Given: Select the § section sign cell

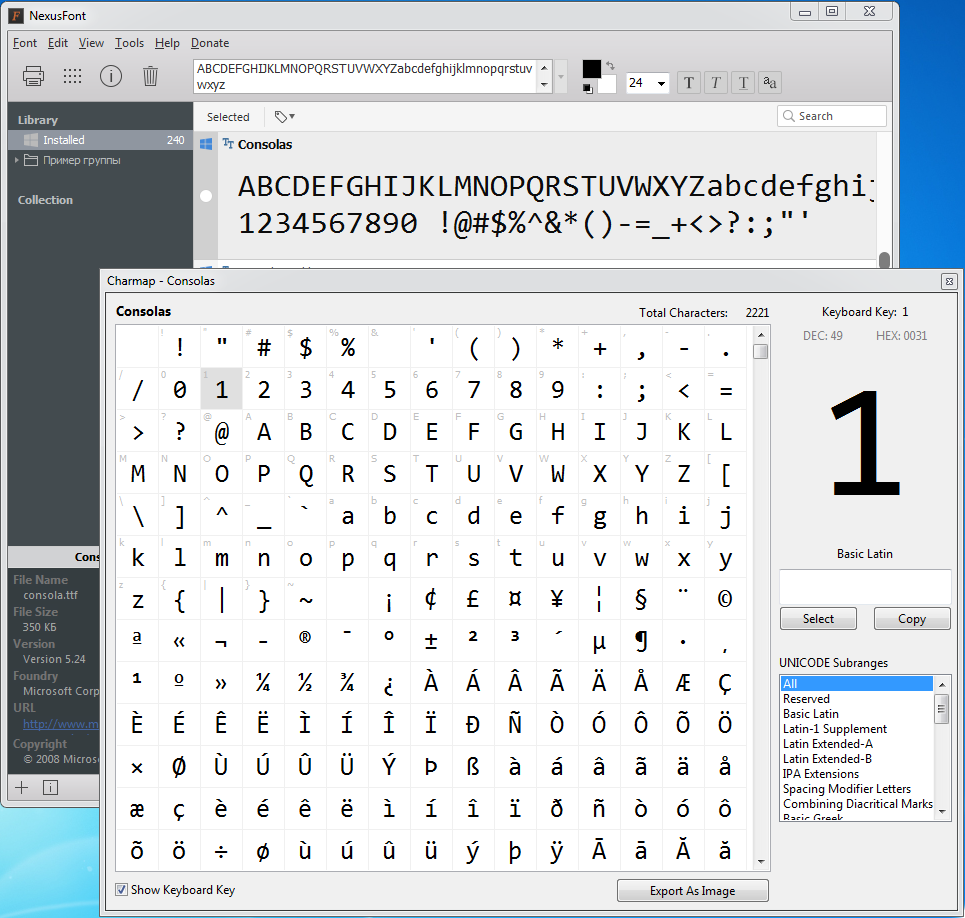Looking at the screenshot, I should click(641, 599).
